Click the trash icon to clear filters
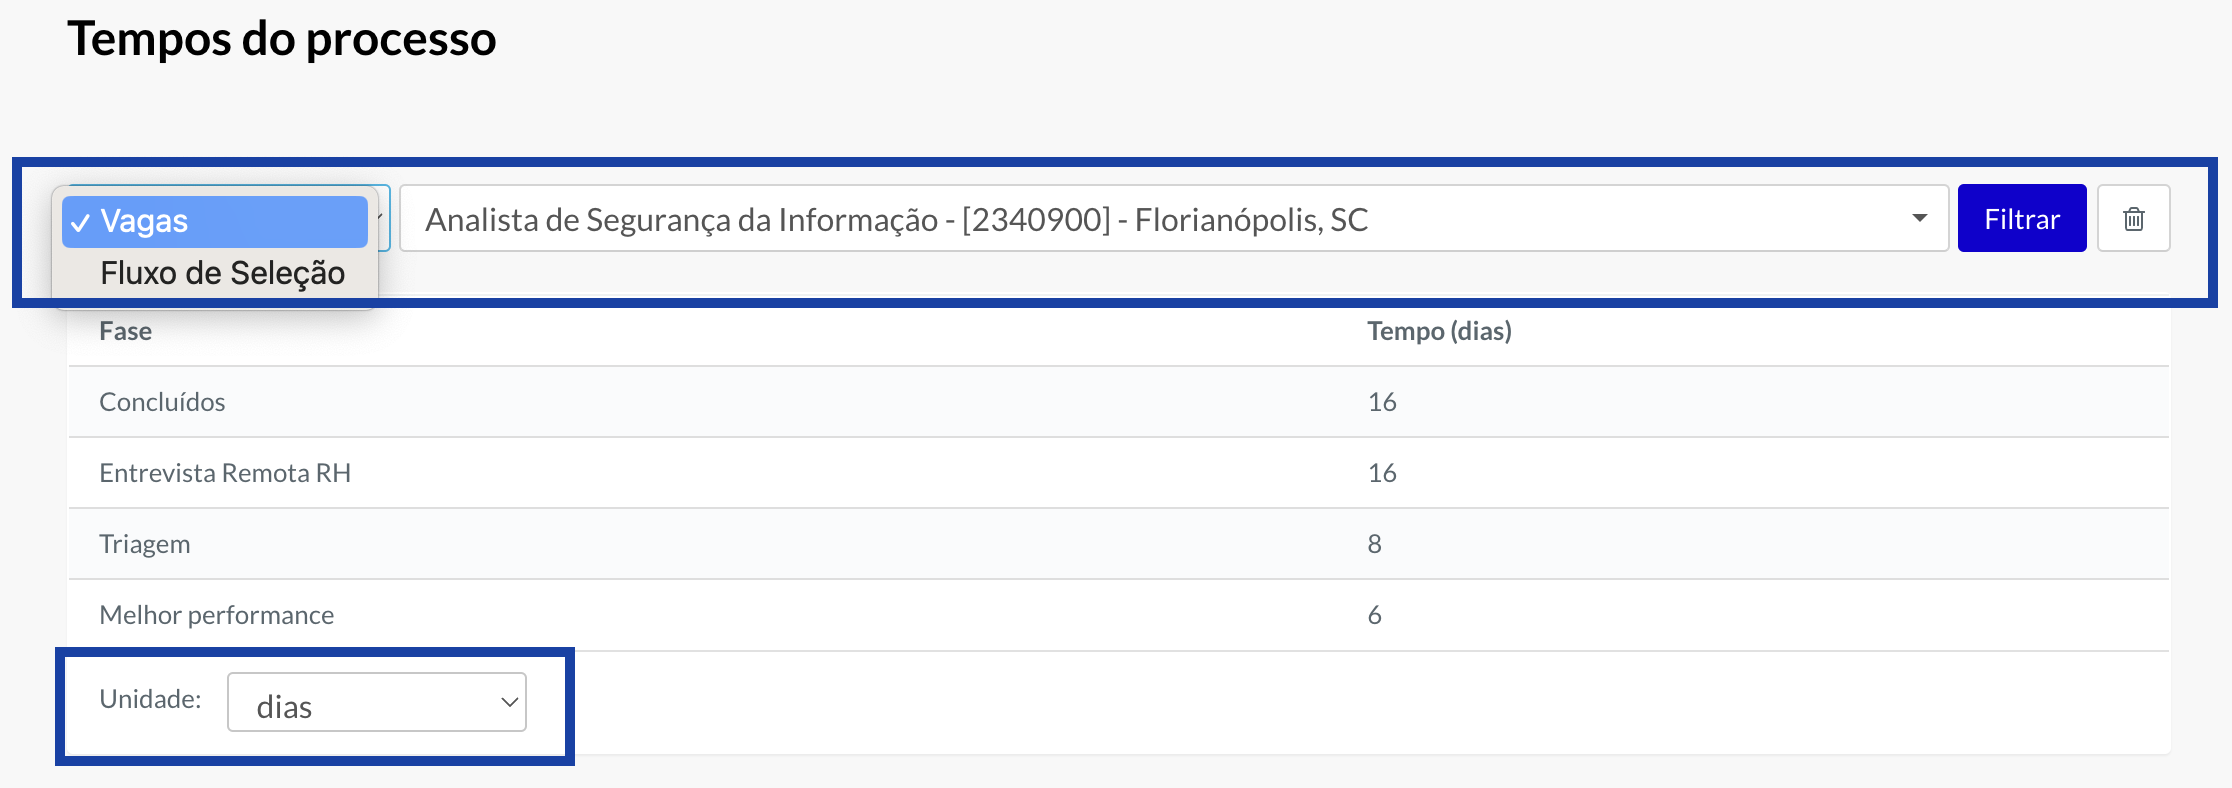Screen dimensions: 2232x788 click(x=2133, y=219)
